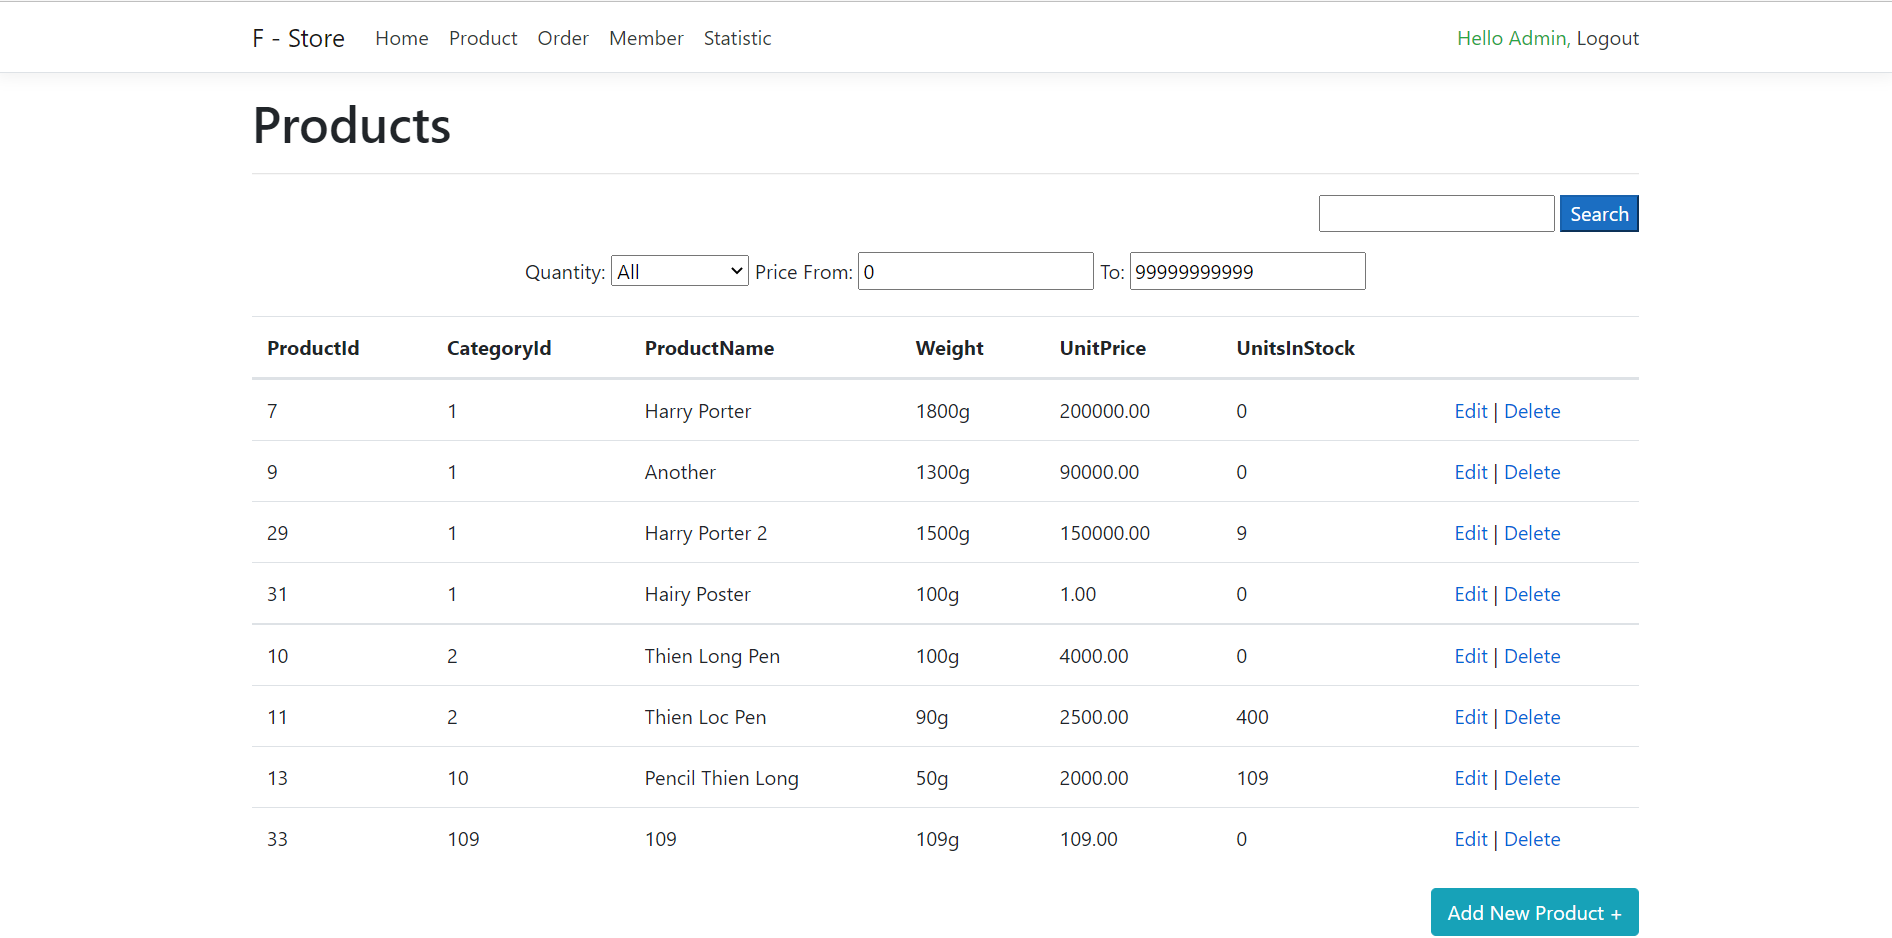Log out using the Logout link
This screenshot has height=938, width=1892.
pos(1606,38)
